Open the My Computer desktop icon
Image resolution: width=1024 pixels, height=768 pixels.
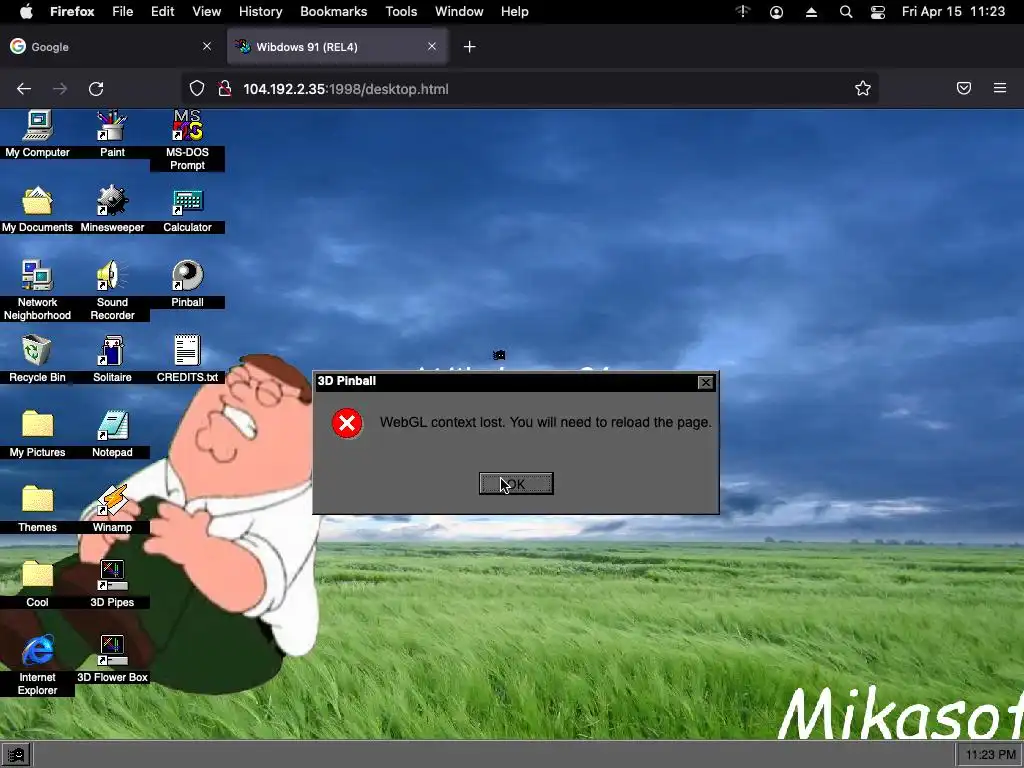click(x=37, y=134)
